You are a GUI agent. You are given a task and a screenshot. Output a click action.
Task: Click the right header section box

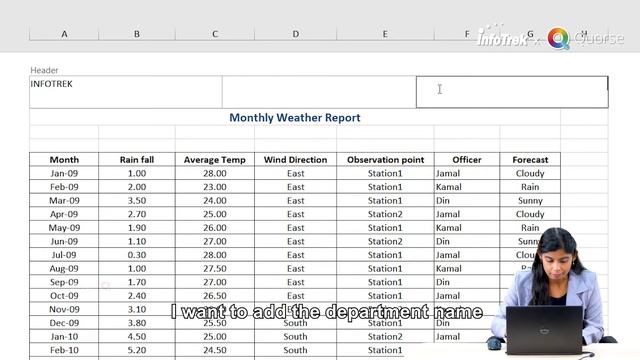coord(512,92)
